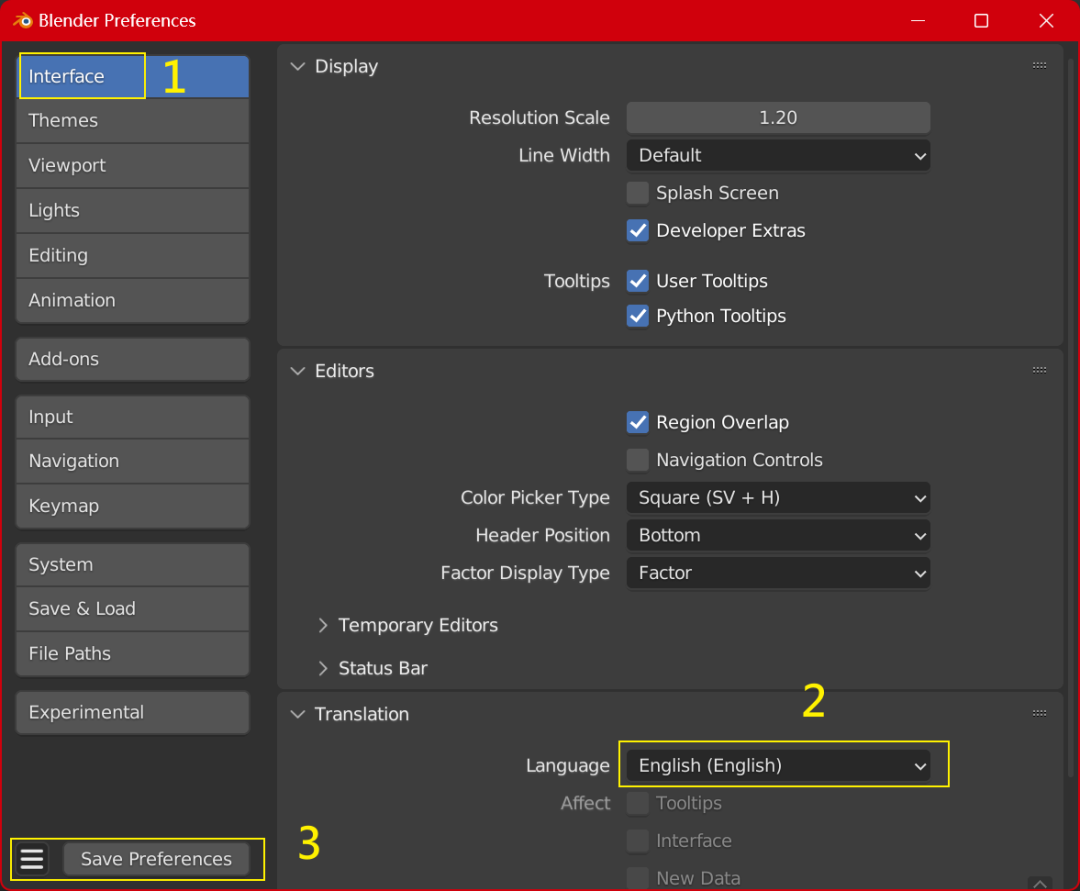1080x891 pixels.
Task: Open the File Paths tab
Action: pyautogui.click(x=133, y=653)
